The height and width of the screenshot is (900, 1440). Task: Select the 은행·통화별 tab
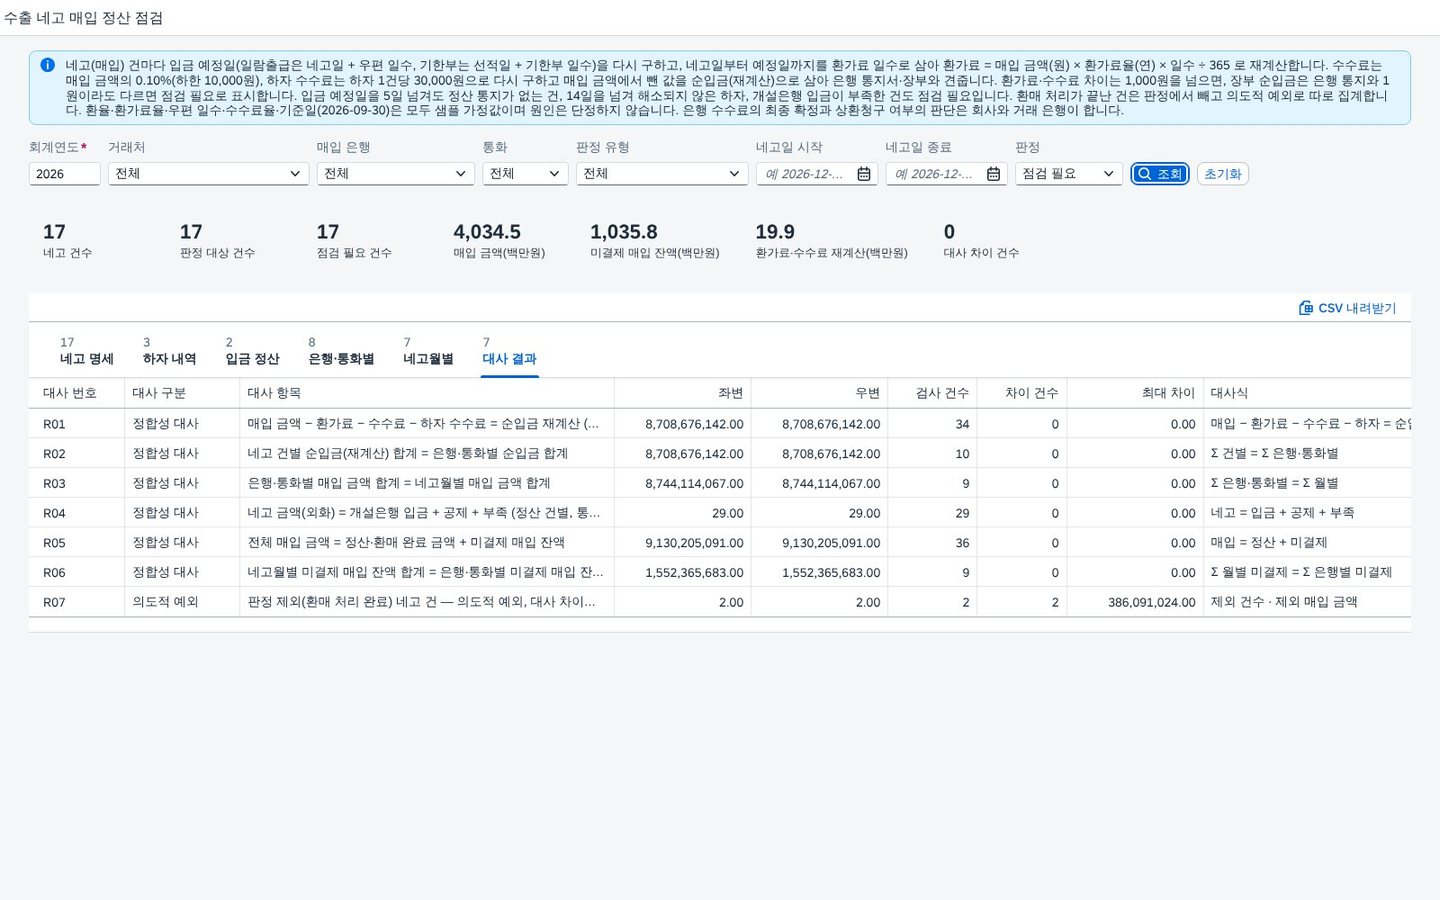coord(341,351)
